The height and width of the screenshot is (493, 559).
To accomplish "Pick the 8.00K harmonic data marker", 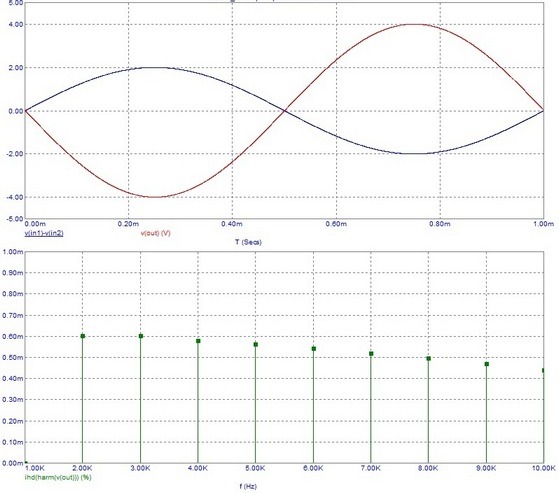I will click(x=429, y=358).
